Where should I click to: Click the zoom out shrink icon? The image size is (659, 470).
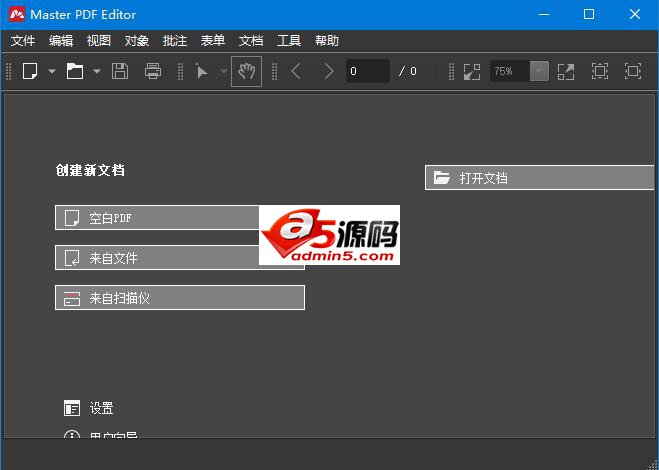click(x=472, y=71)
